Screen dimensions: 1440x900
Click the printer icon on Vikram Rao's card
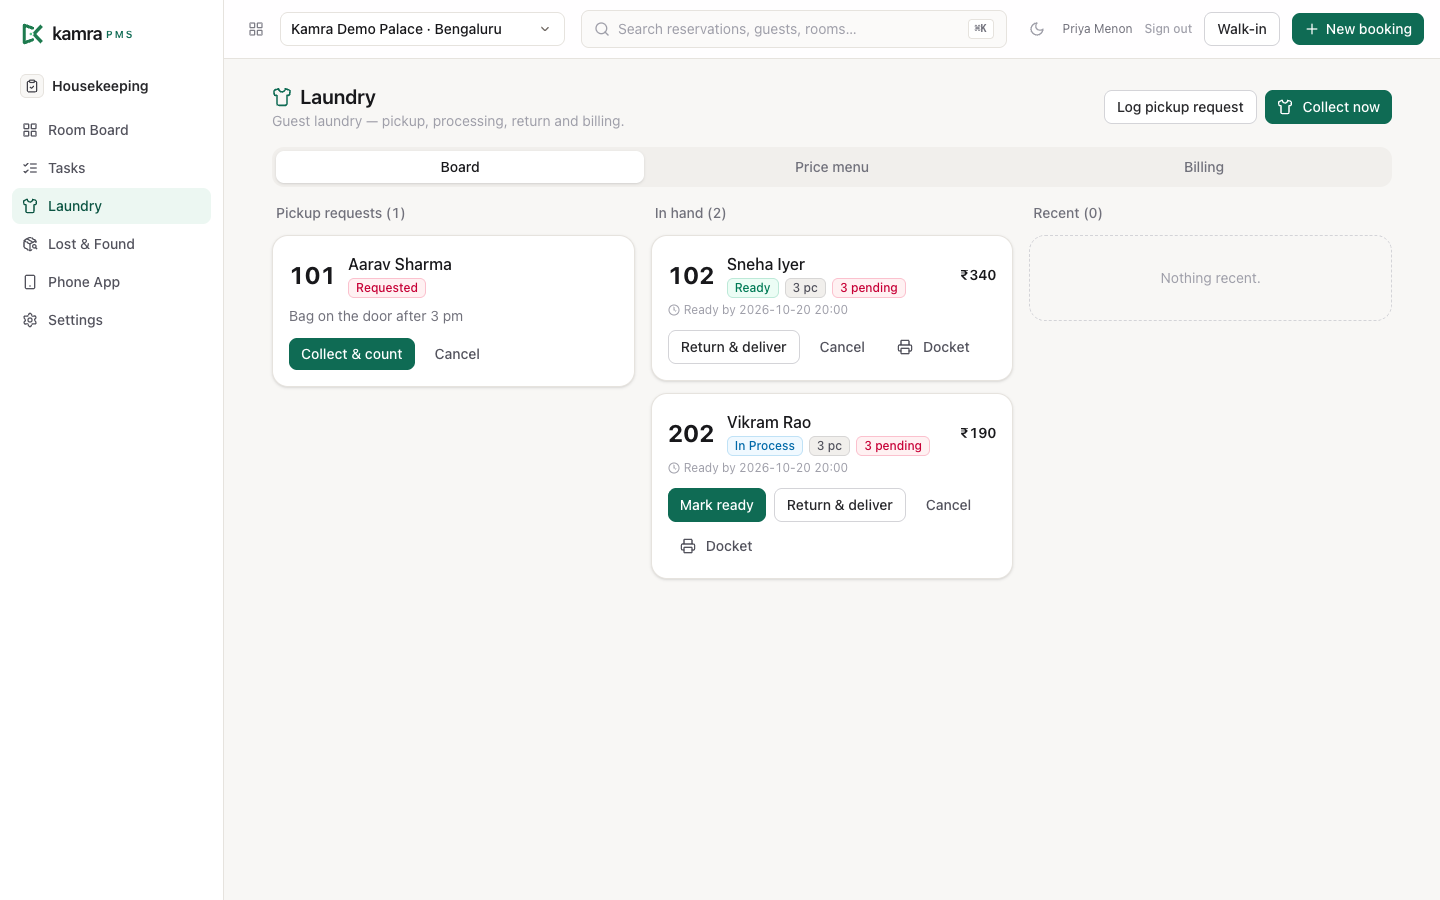[688, 546]
